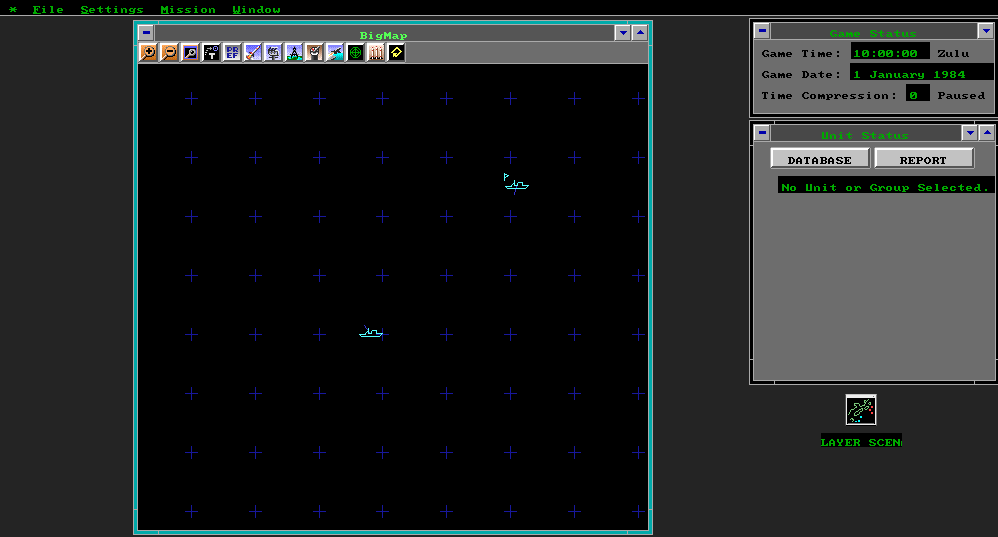This screenshot has height=537, width=998.
Task: Select the flagged ship unit on map
Action: point(516,183)
